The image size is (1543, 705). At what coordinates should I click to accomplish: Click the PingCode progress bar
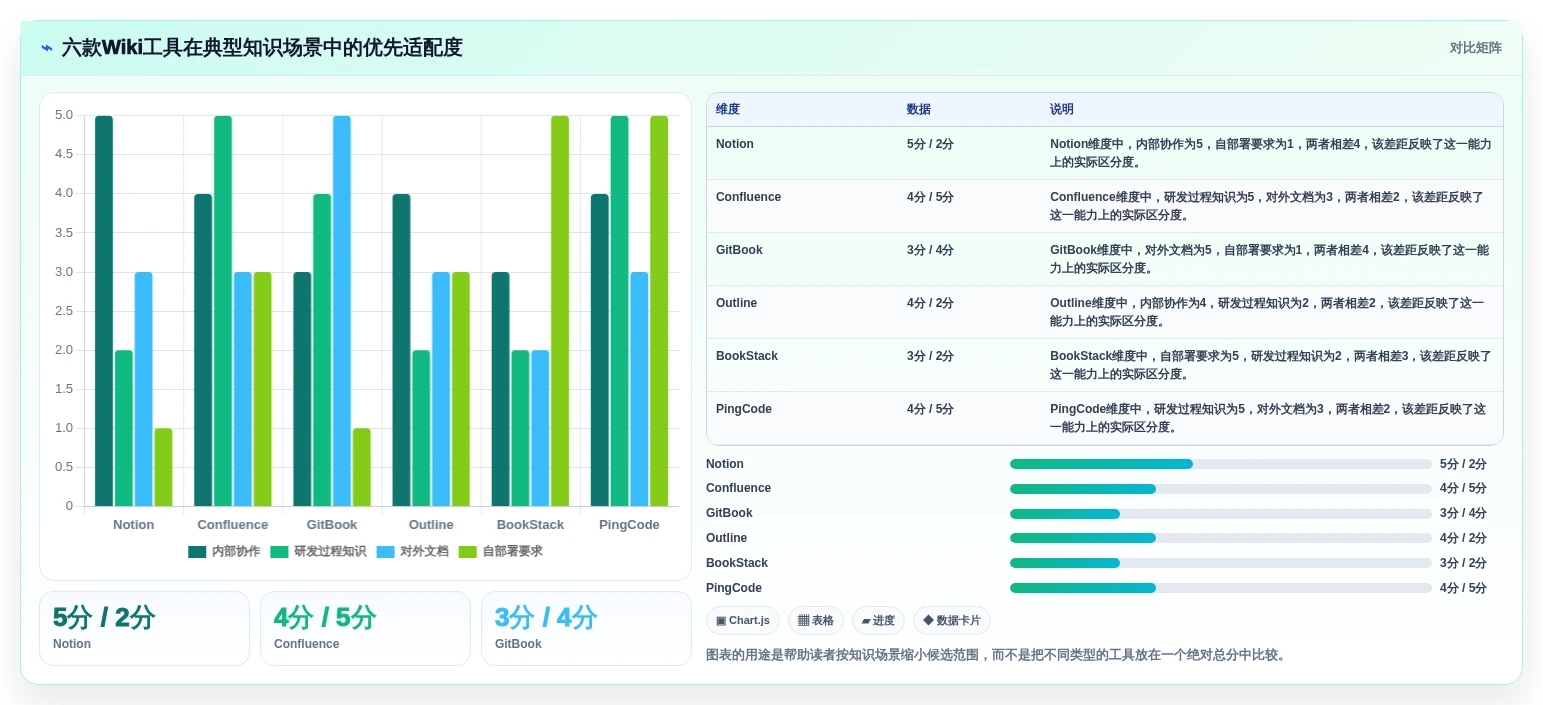point(1221,588)
